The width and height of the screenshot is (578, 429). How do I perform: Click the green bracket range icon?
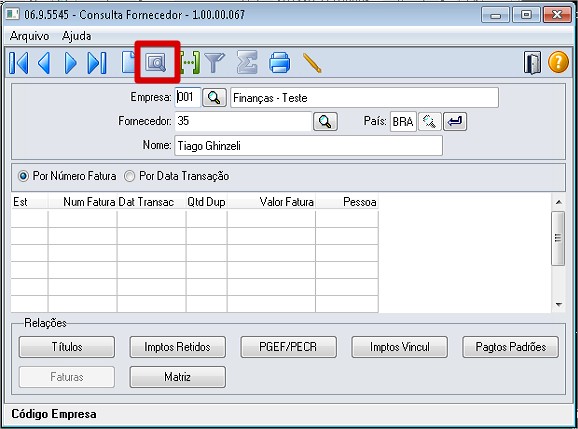190,63
